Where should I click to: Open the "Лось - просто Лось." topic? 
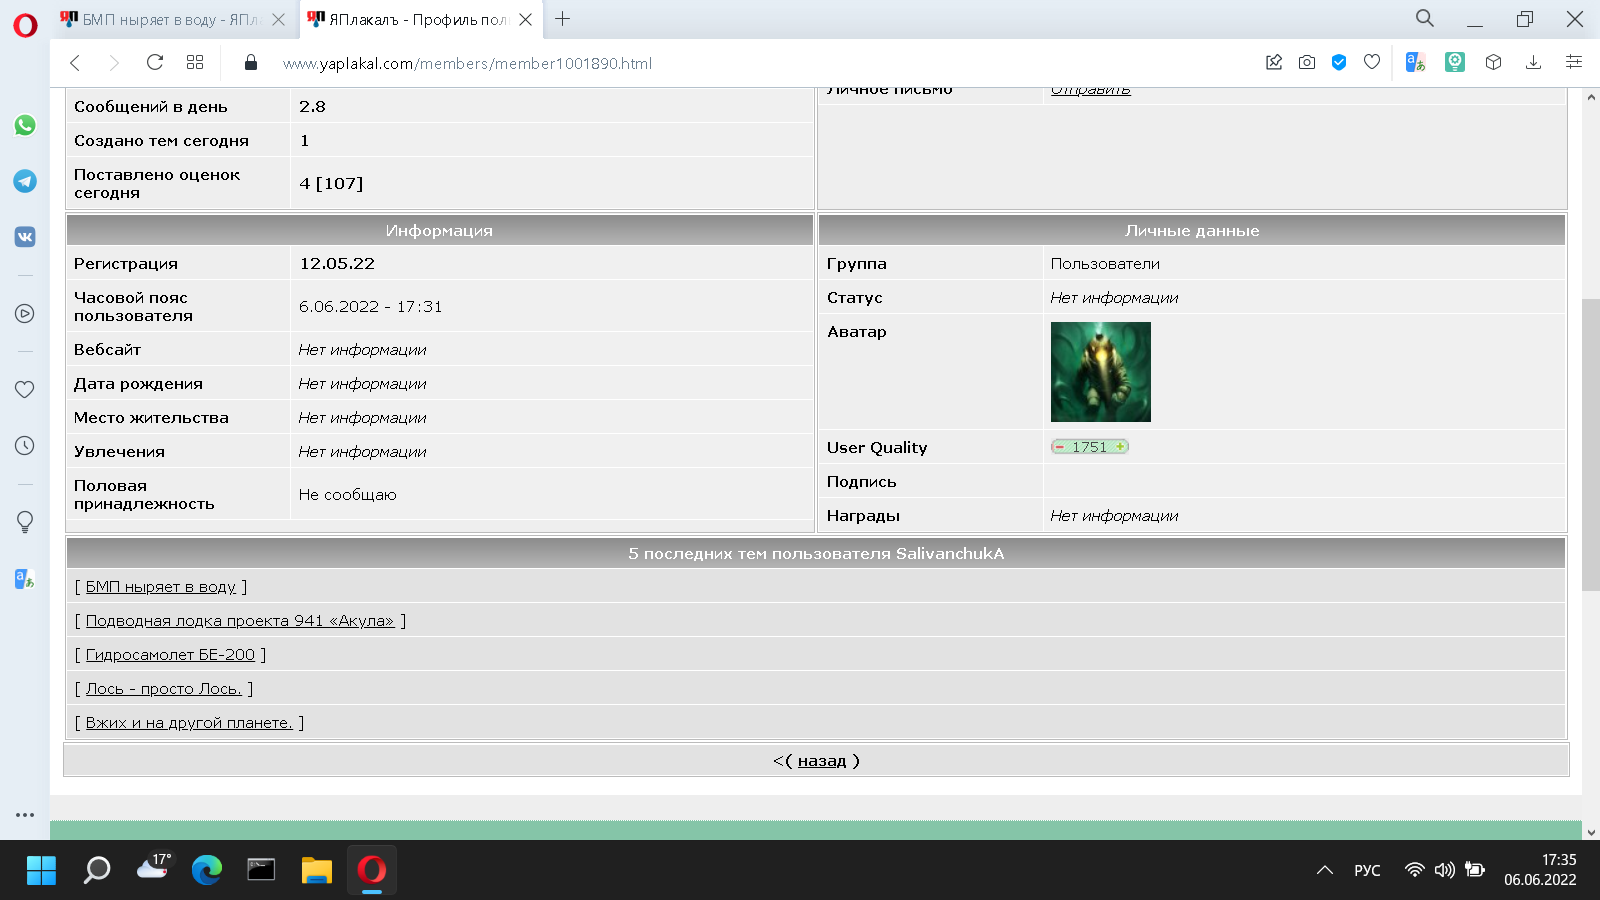(x=164, y=689)
